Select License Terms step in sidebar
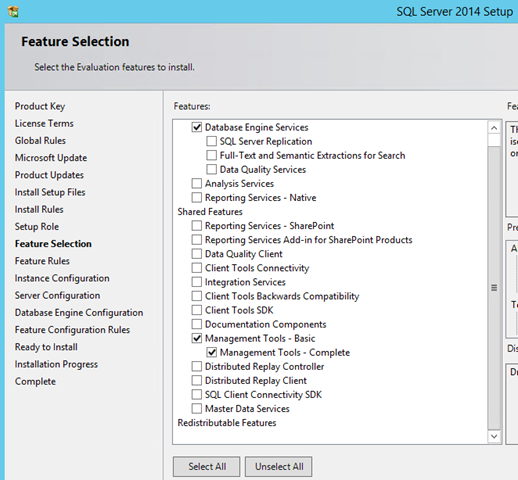518x480 pixels. (x=44, y=123)
